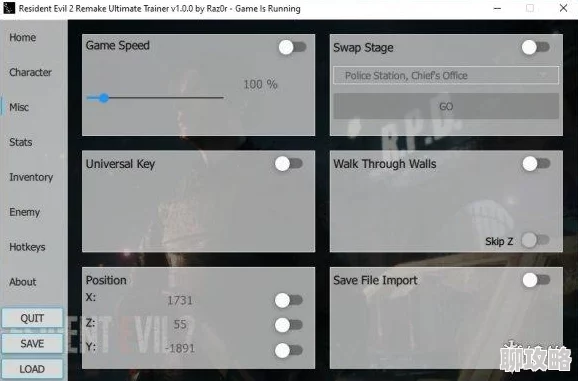
Task: Toggle the Skip Z switch
Action: click(x=535, y=240)
